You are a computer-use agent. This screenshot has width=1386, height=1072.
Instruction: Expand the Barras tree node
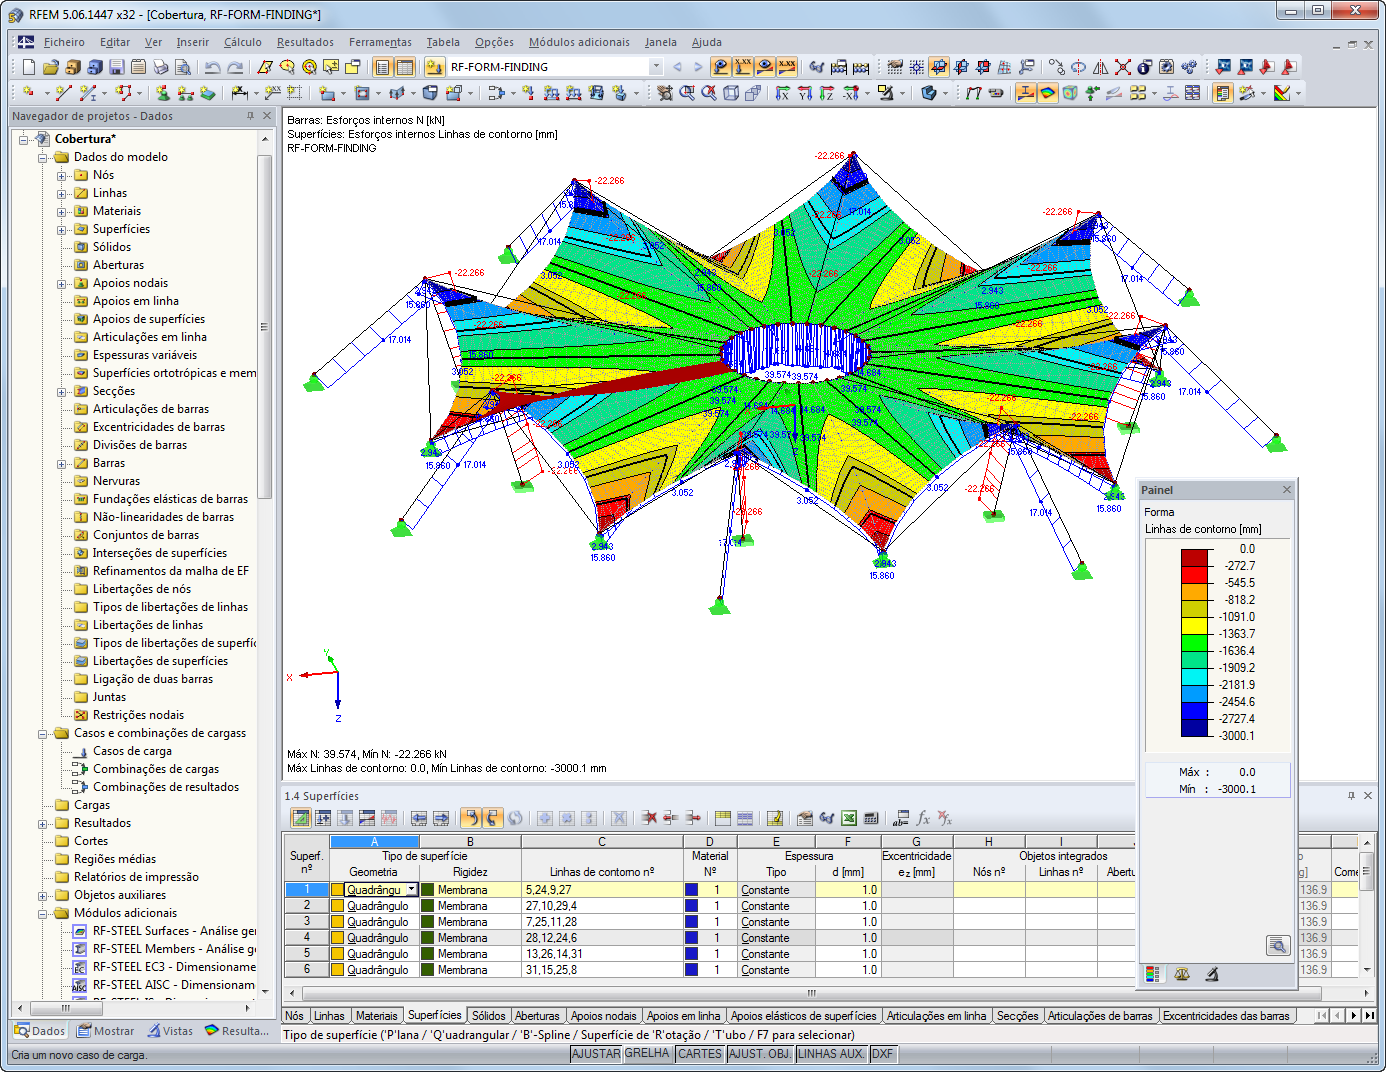[x=61, y=464]
